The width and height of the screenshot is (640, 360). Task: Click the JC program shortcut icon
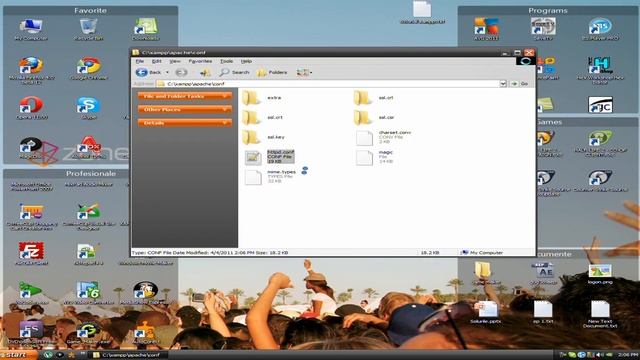[600, 104]
